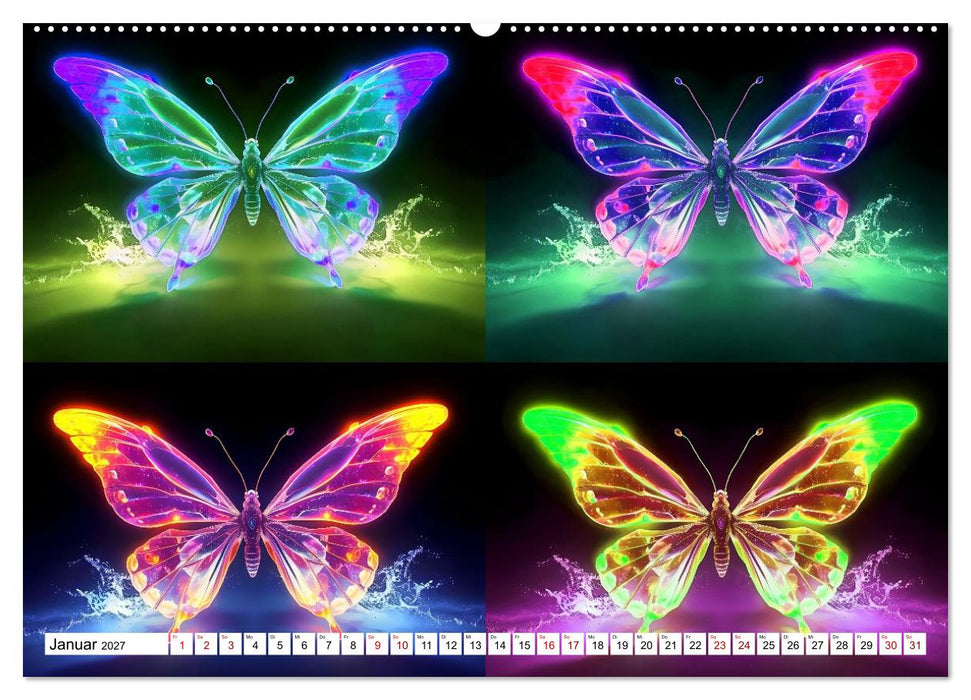Click day 8 in the date row
Screen dimensions: 971x700
(x=352, y=644)
